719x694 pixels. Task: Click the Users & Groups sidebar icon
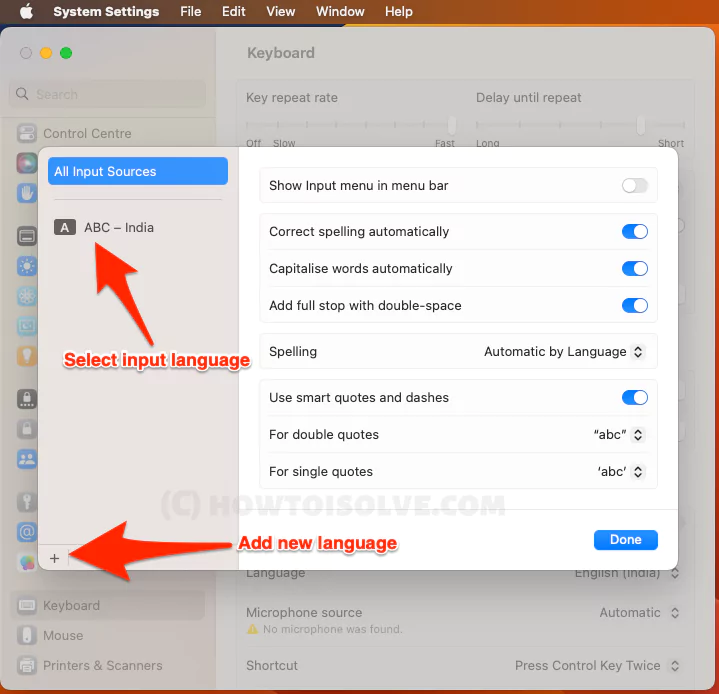[27, 459]
